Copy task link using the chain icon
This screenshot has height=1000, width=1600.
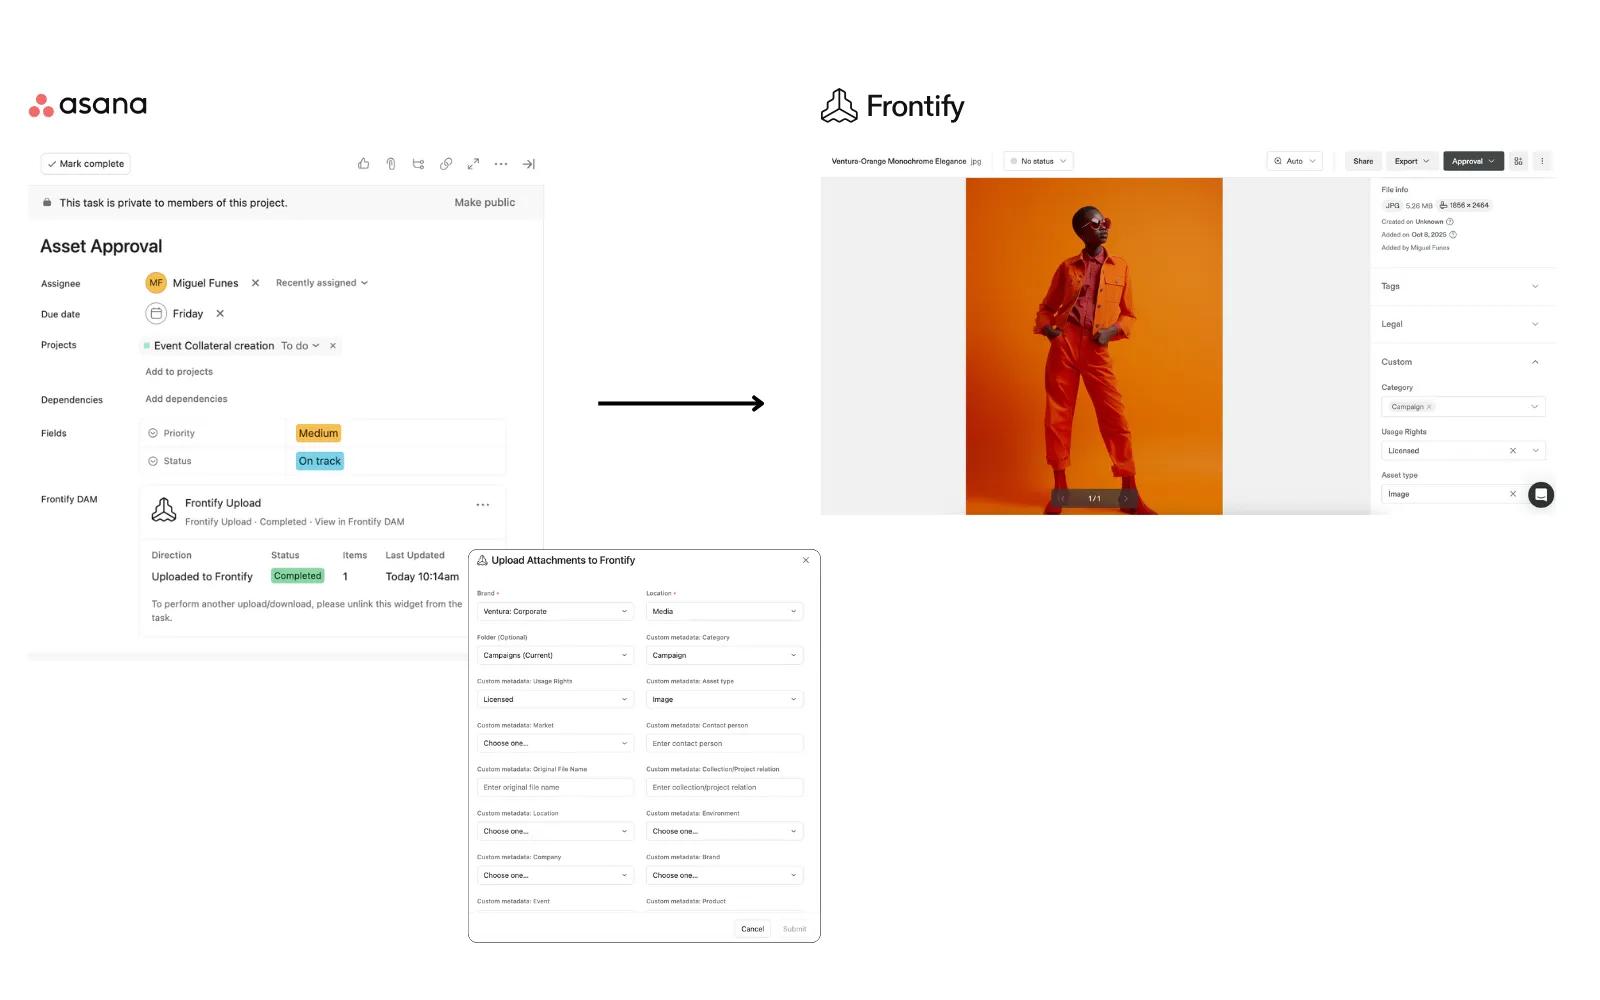pyautogui.click(x=446, y=164)
